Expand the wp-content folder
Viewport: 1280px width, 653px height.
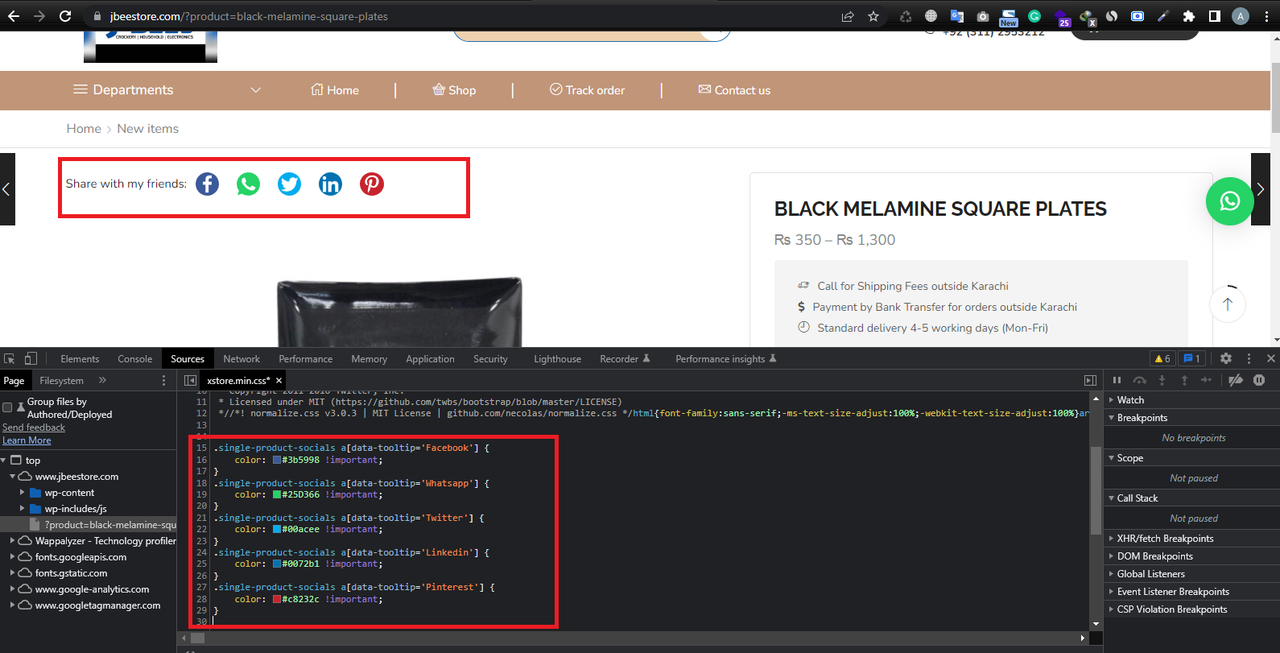click(22, 493)
